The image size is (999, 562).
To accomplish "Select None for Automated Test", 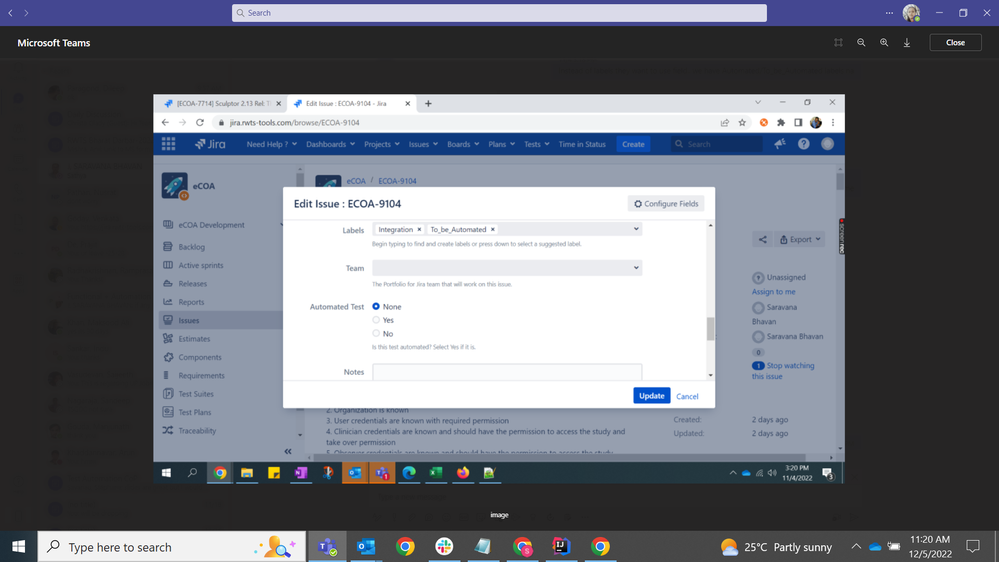I will point(376,306).
